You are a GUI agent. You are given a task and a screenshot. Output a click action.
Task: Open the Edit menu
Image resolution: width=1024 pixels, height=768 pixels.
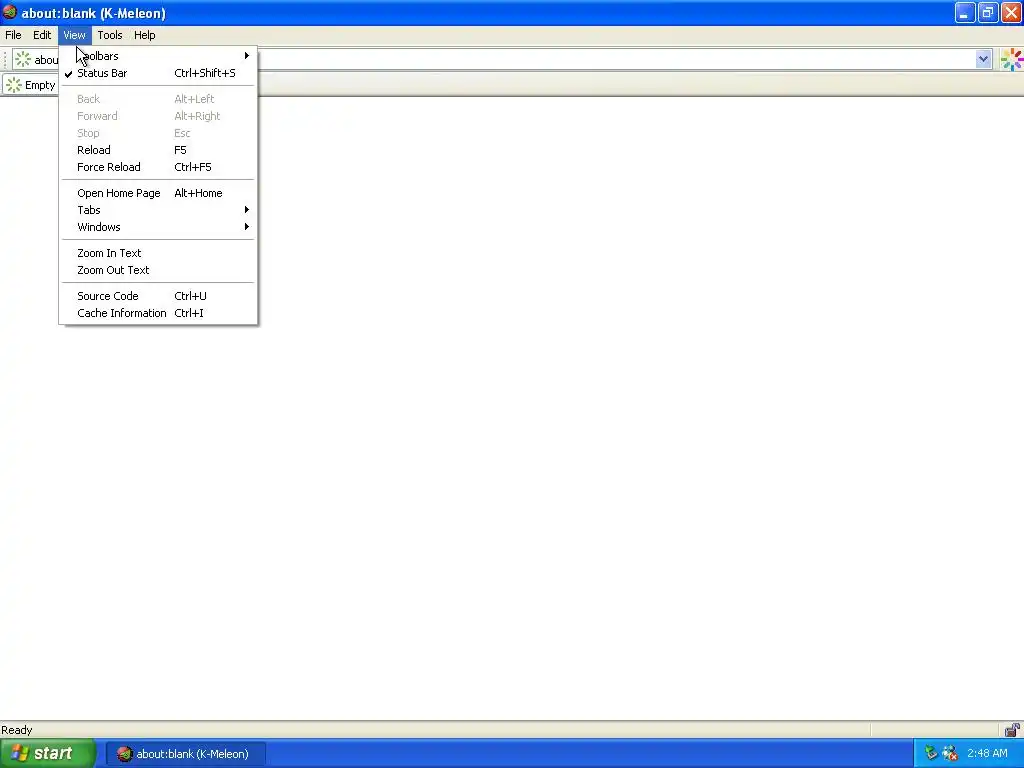pos(42,35)
